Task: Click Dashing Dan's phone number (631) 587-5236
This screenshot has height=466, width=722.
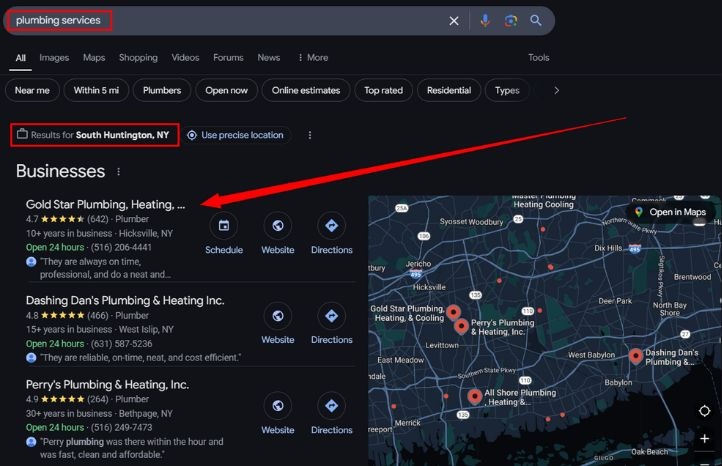Action: click(x=121, y=344)
